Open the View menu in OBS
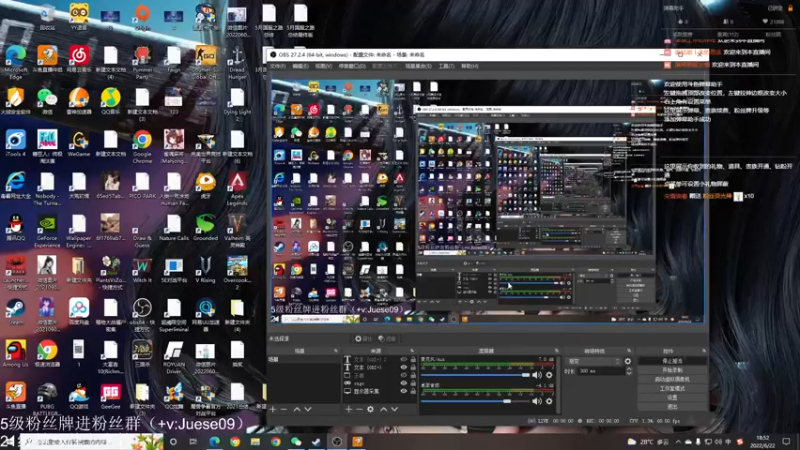 point(323,66)
